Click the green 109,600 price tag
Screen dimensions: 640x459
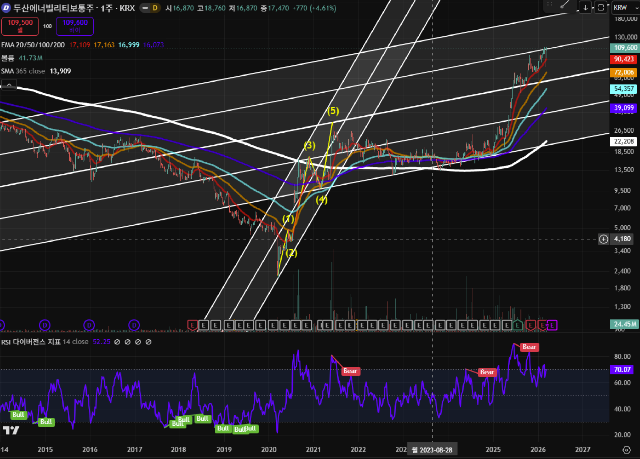click(x=624, y=48)
